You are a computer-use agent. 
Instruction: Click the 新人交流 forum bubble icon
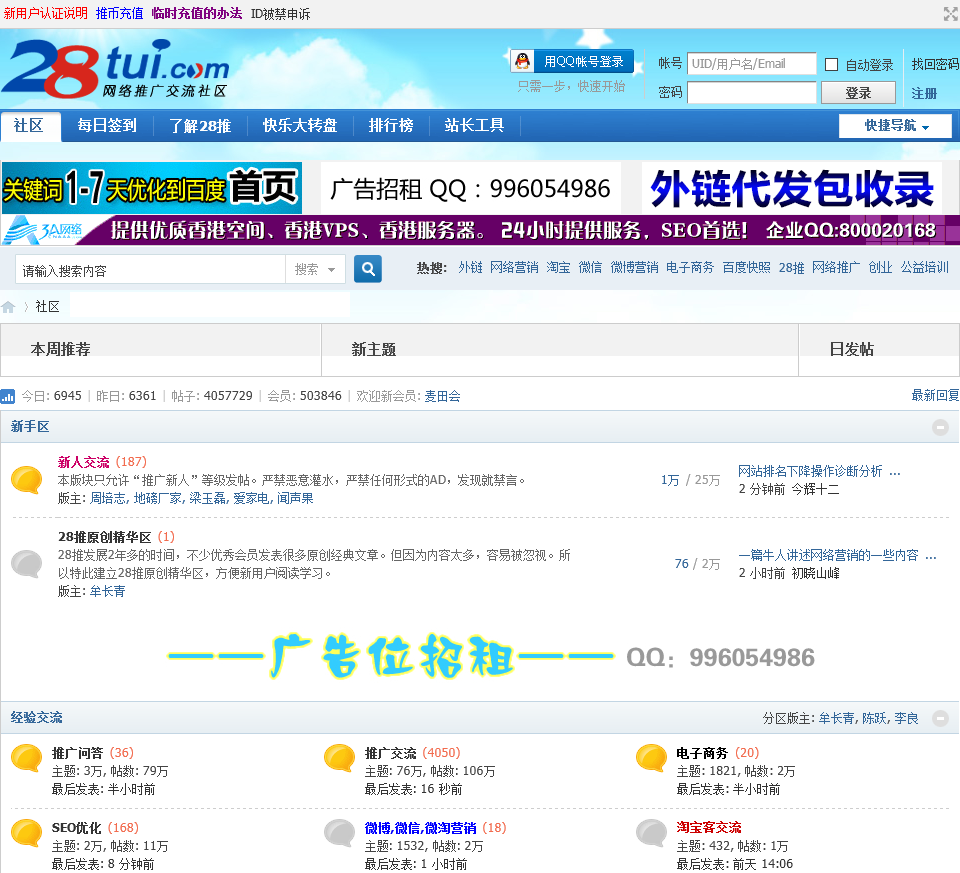pyautogui.click(x=27, y=479)
